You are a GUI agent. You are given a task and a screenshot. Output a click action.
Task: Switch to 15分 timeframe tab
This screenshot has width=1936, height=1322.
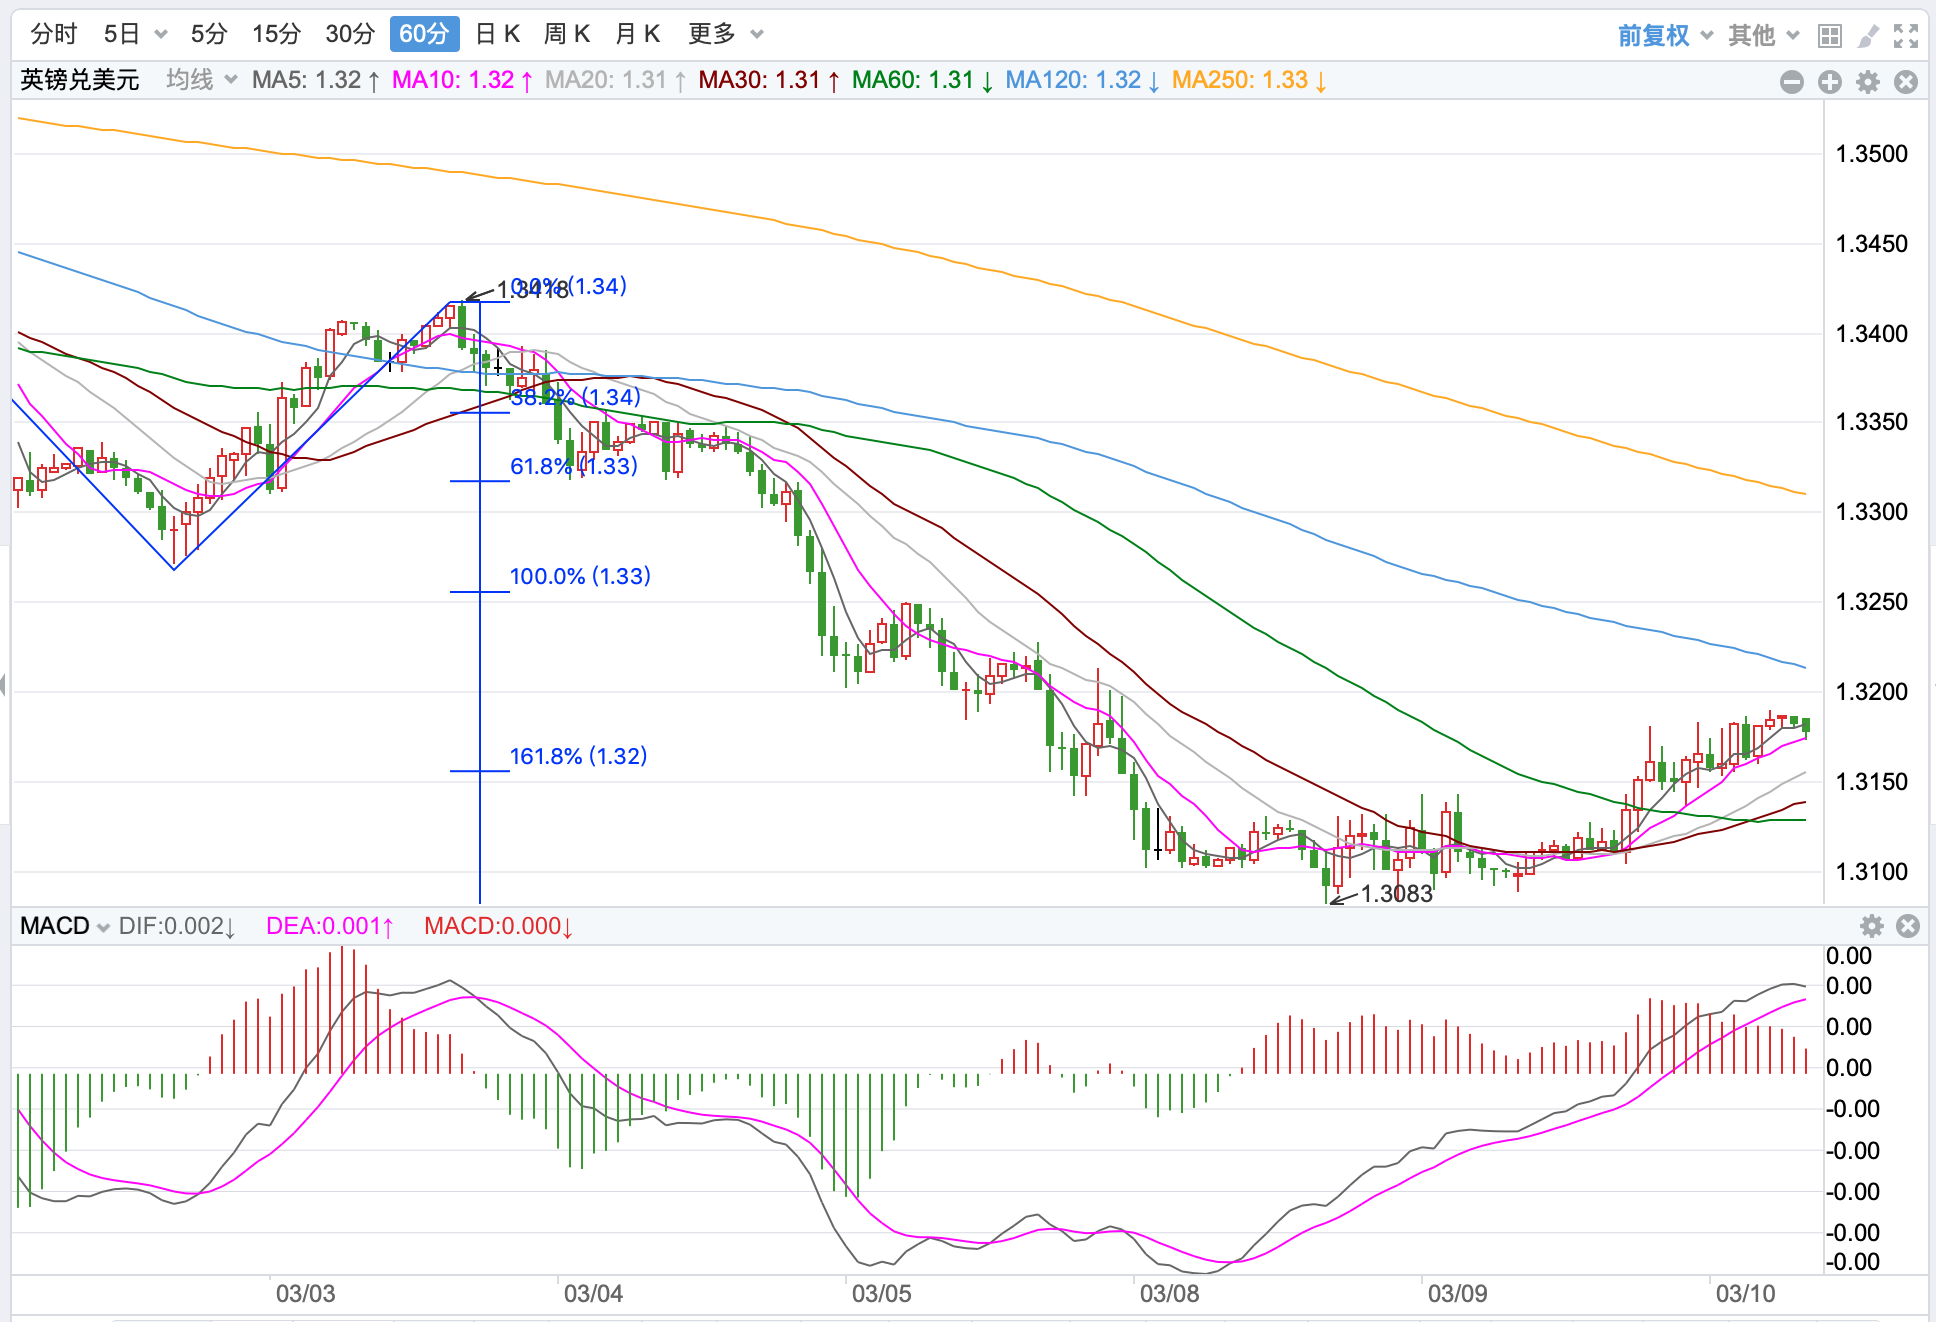(276, 34)
